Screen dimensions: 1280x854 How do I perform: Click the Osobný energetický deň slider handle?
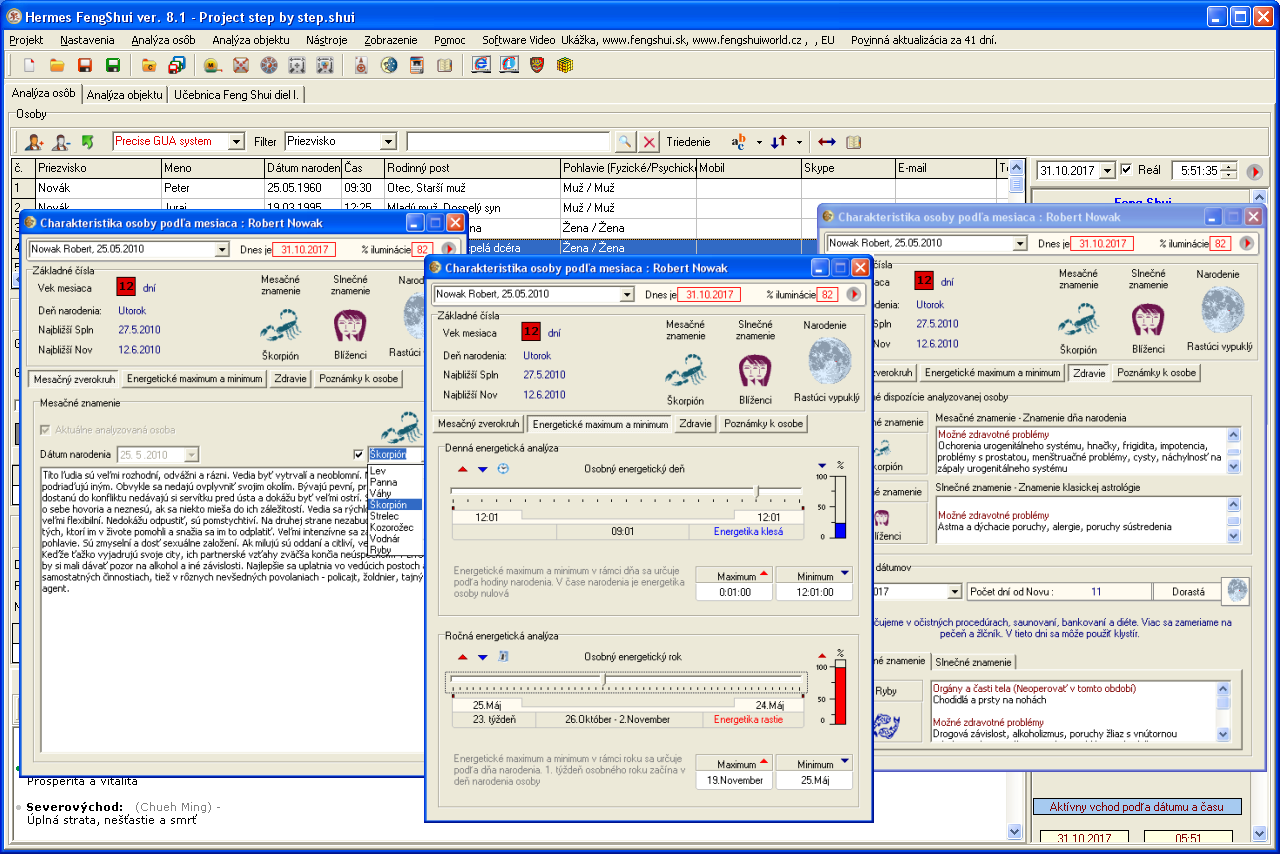click(x=756, y=491)
